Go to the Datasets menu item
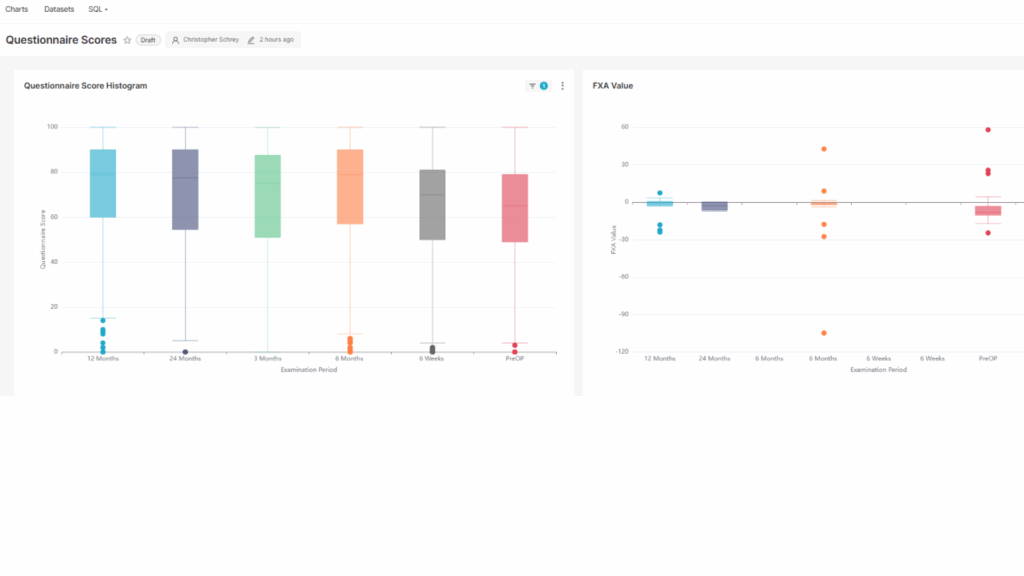Viewport: 1024px width, 576px height. [x=59, y=9]
